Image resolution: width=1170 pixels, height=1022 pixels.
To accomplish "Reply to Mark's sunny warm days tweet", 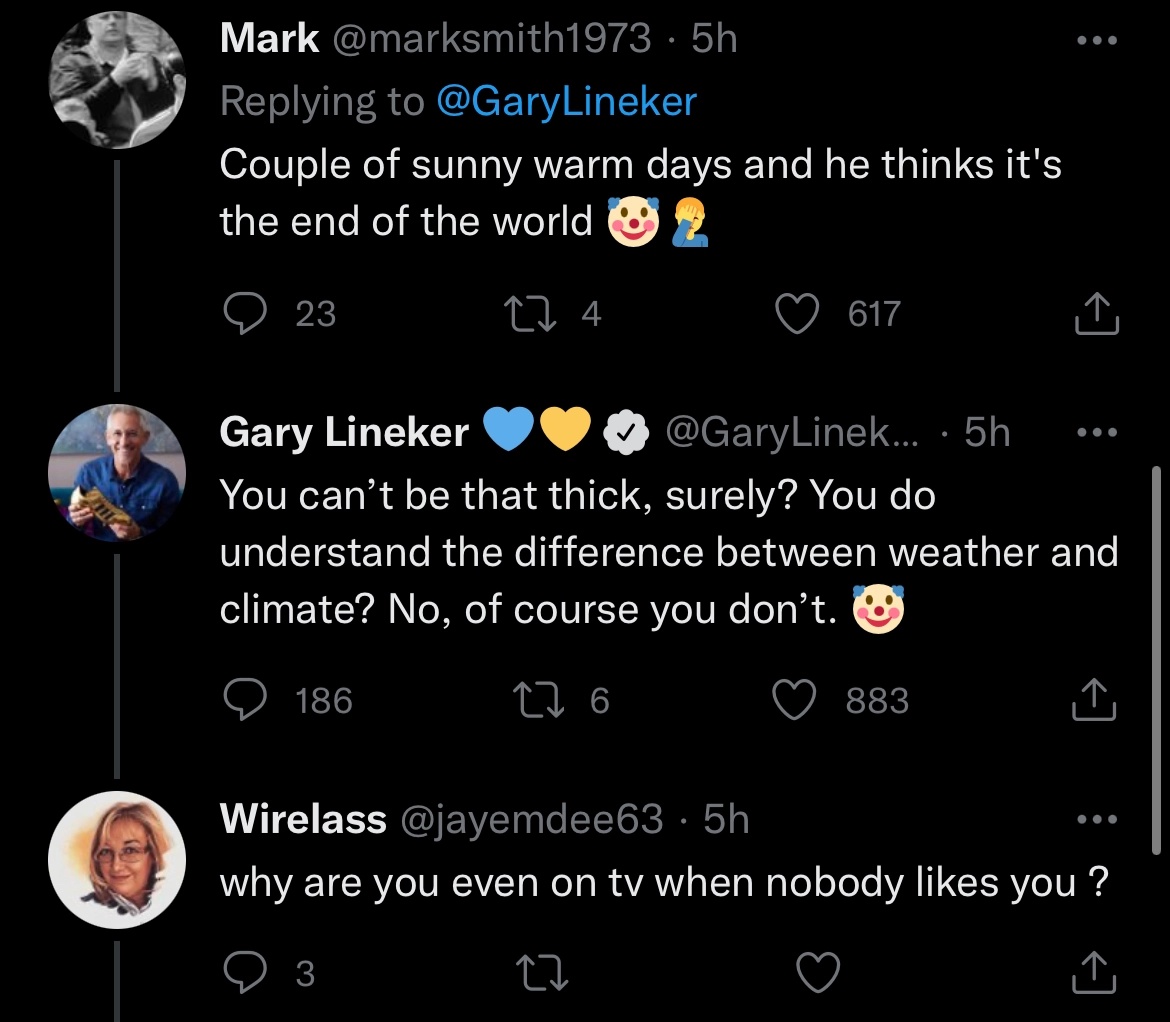I will pos(241,314).
